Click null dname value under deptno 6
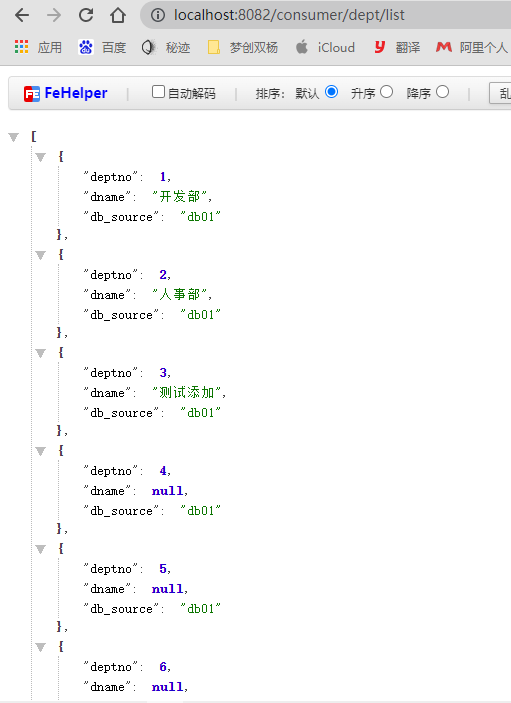Screen dimensions: 511x703 click(167, 687)
